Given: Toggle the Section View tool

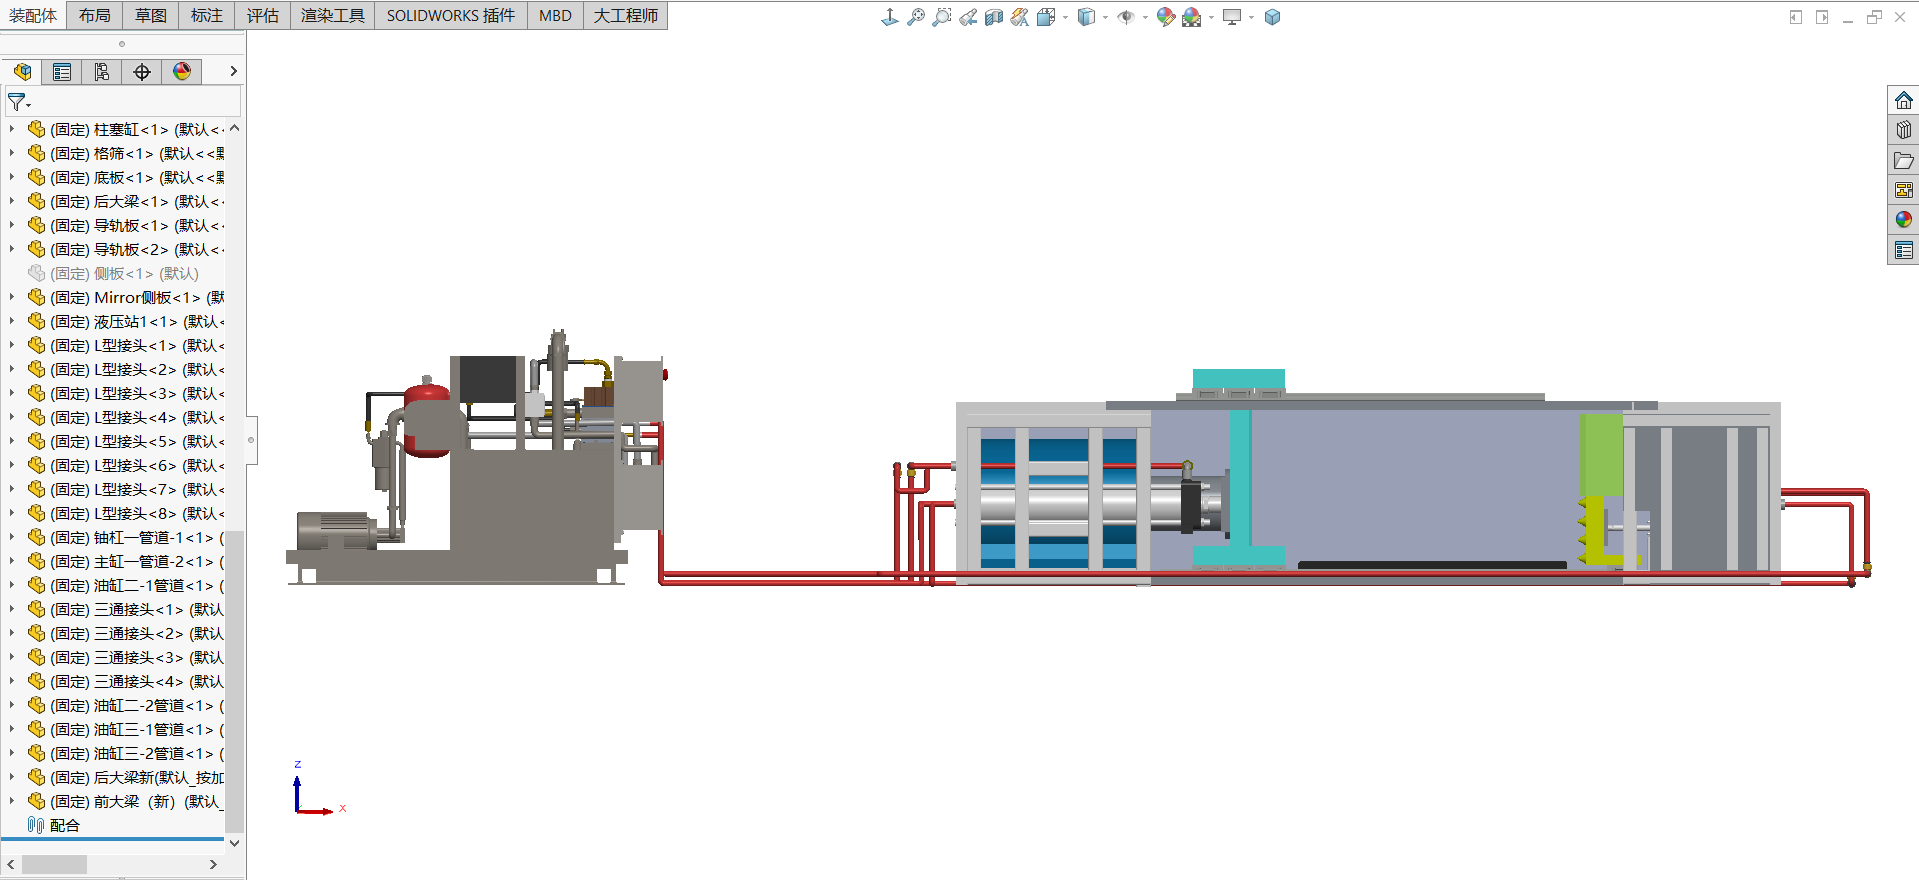Looking at the screenshot, I should coord(993,17).
